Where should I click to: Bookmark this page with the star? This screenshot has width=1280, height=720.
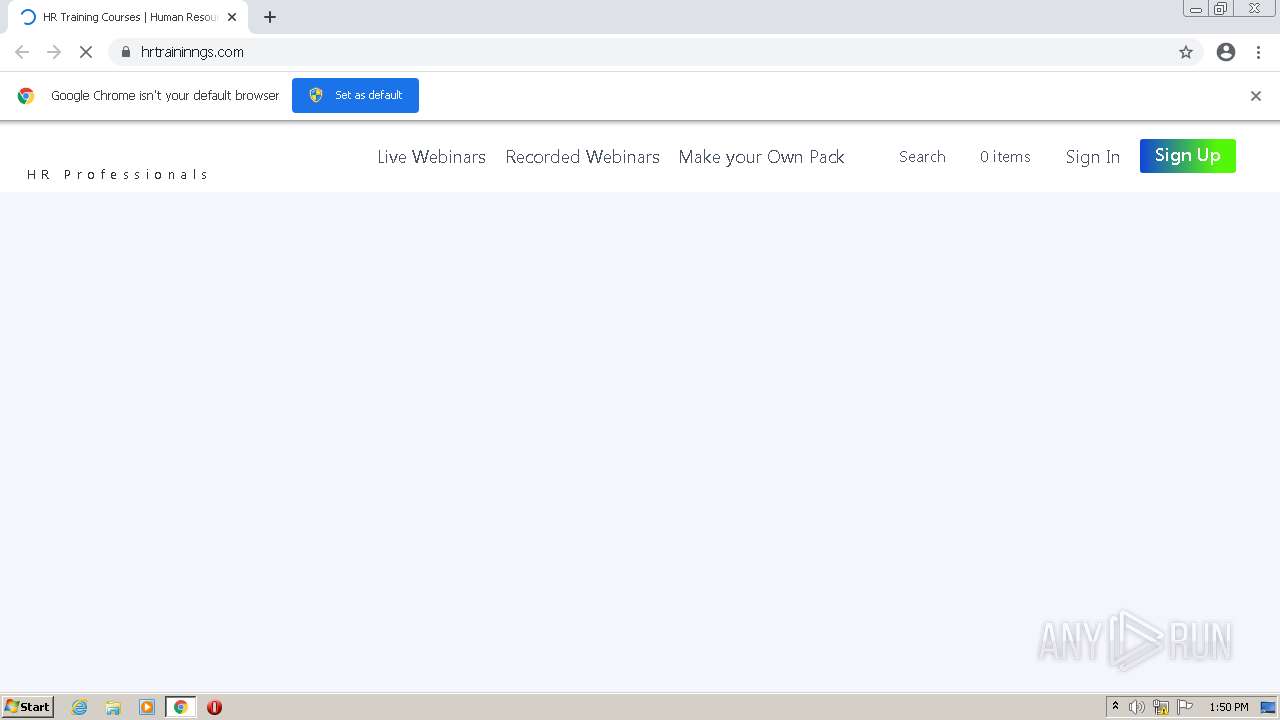[x=1186, y=52]
